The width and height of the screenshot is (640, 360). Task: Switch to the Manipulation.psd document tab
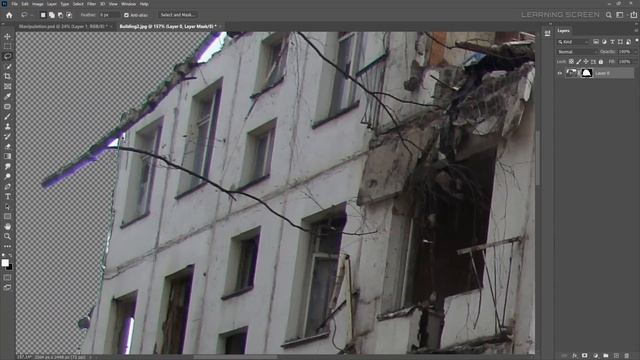63,26
